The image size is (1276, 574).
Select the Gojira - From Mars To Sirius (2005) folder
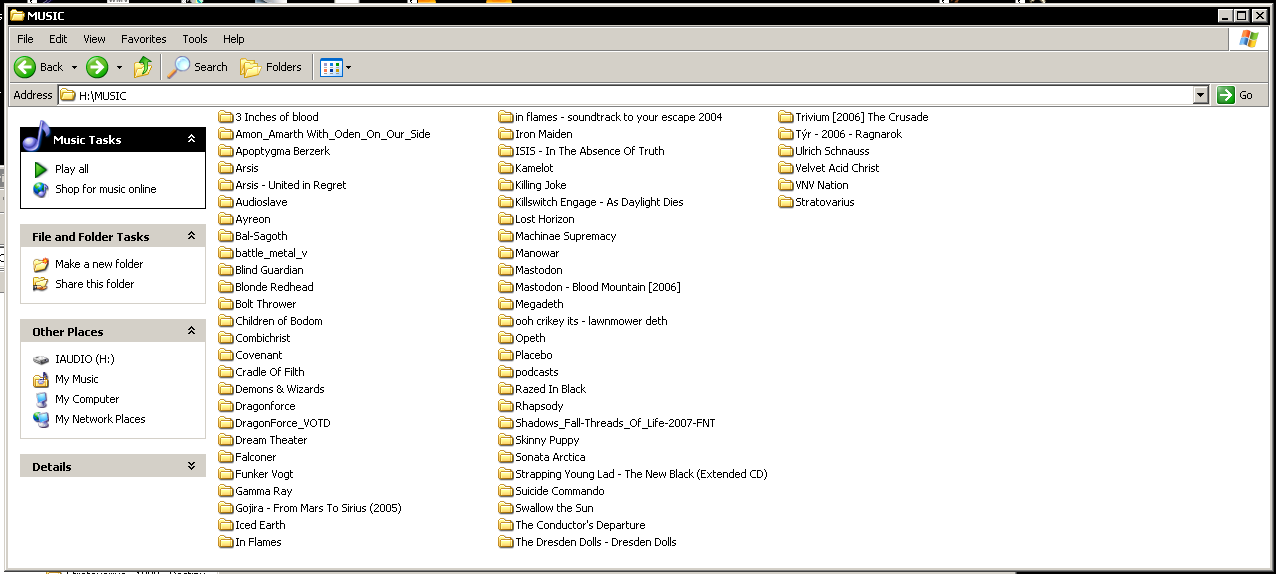pyautogui.click(x=310, y=508)
